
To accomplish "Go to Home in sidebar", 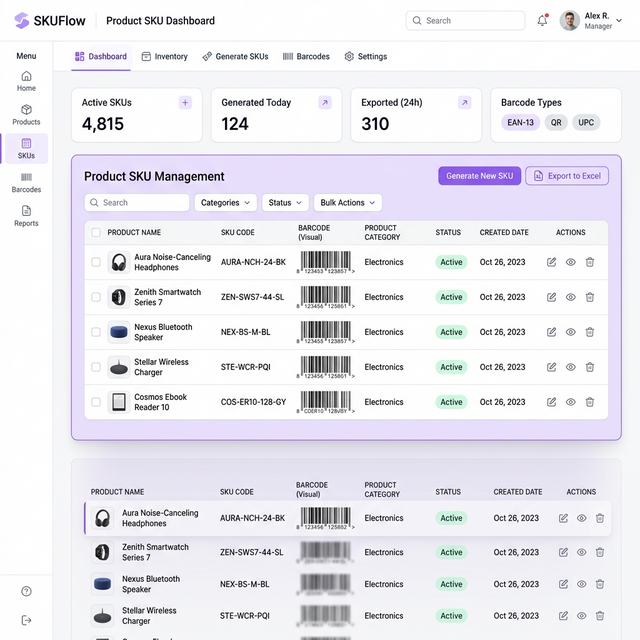I will pos(26,81).
